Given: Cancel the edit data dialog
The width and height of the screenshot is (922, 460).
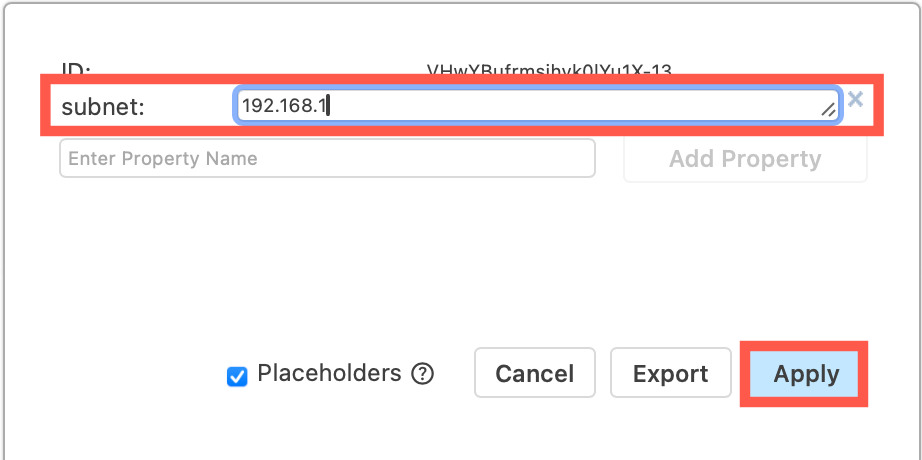Looking at the screenshot, I should click(x=534, y=374).
